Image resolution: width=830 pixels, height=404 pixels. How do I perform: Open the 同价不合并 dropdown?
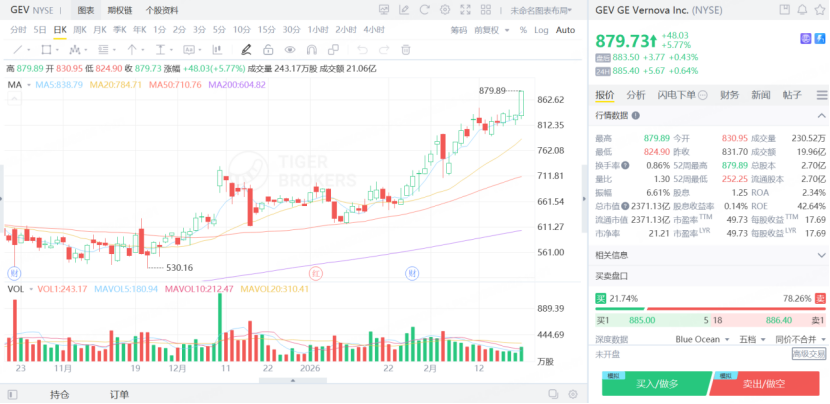800,339
